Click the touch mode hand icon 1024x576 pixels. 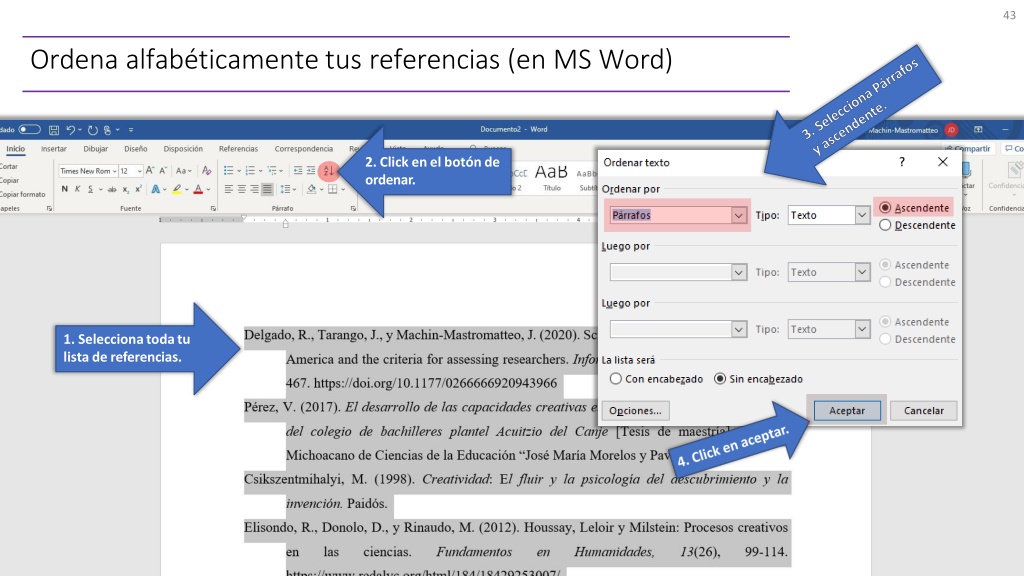[x=107, y=130]
